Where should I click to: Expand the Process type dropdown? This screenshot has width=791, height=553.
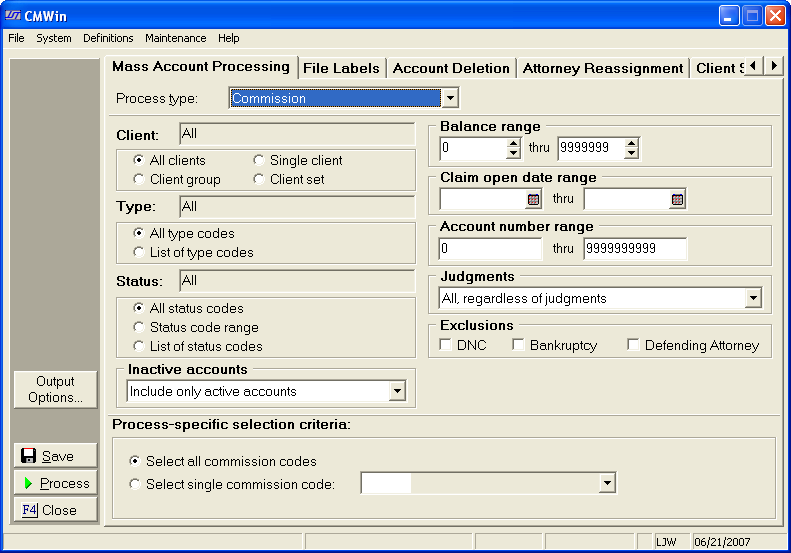tap(450, 98)
